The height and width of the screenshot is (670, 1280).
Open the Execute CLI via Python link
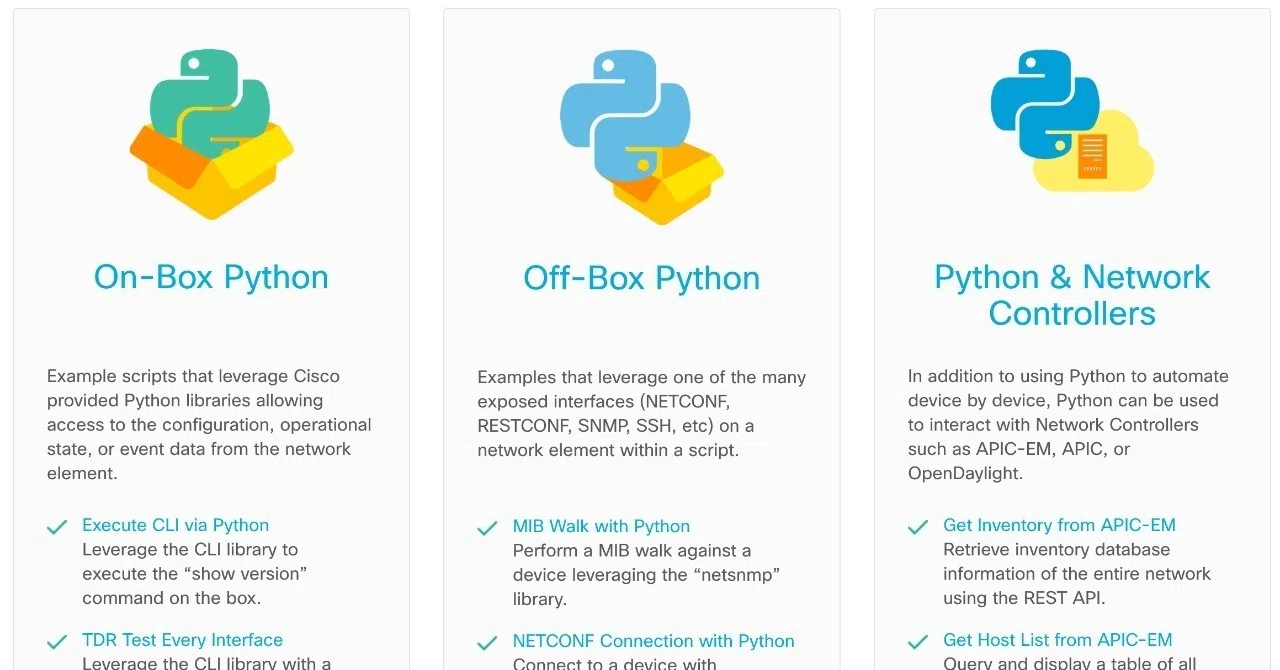[x=175, y=525]
